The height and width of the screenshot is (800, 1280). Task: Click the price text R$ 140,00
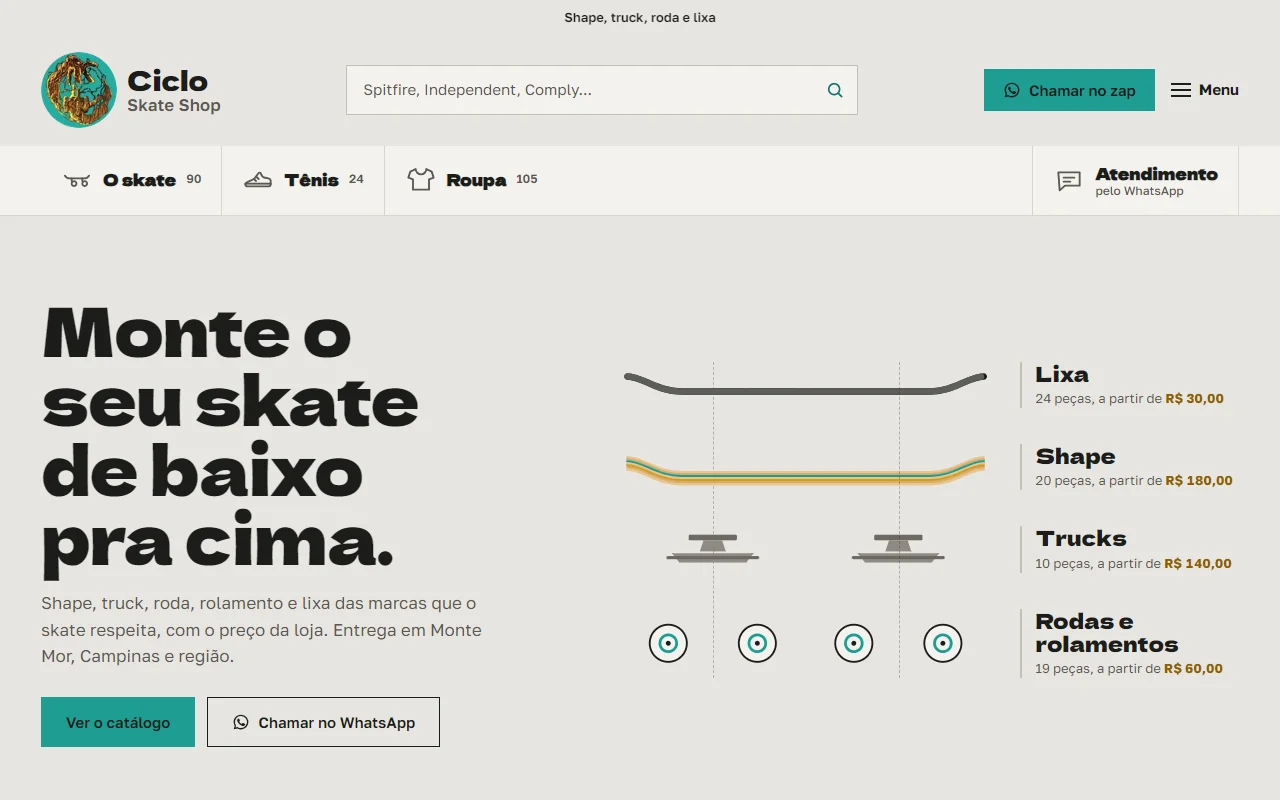(1198, 563)
